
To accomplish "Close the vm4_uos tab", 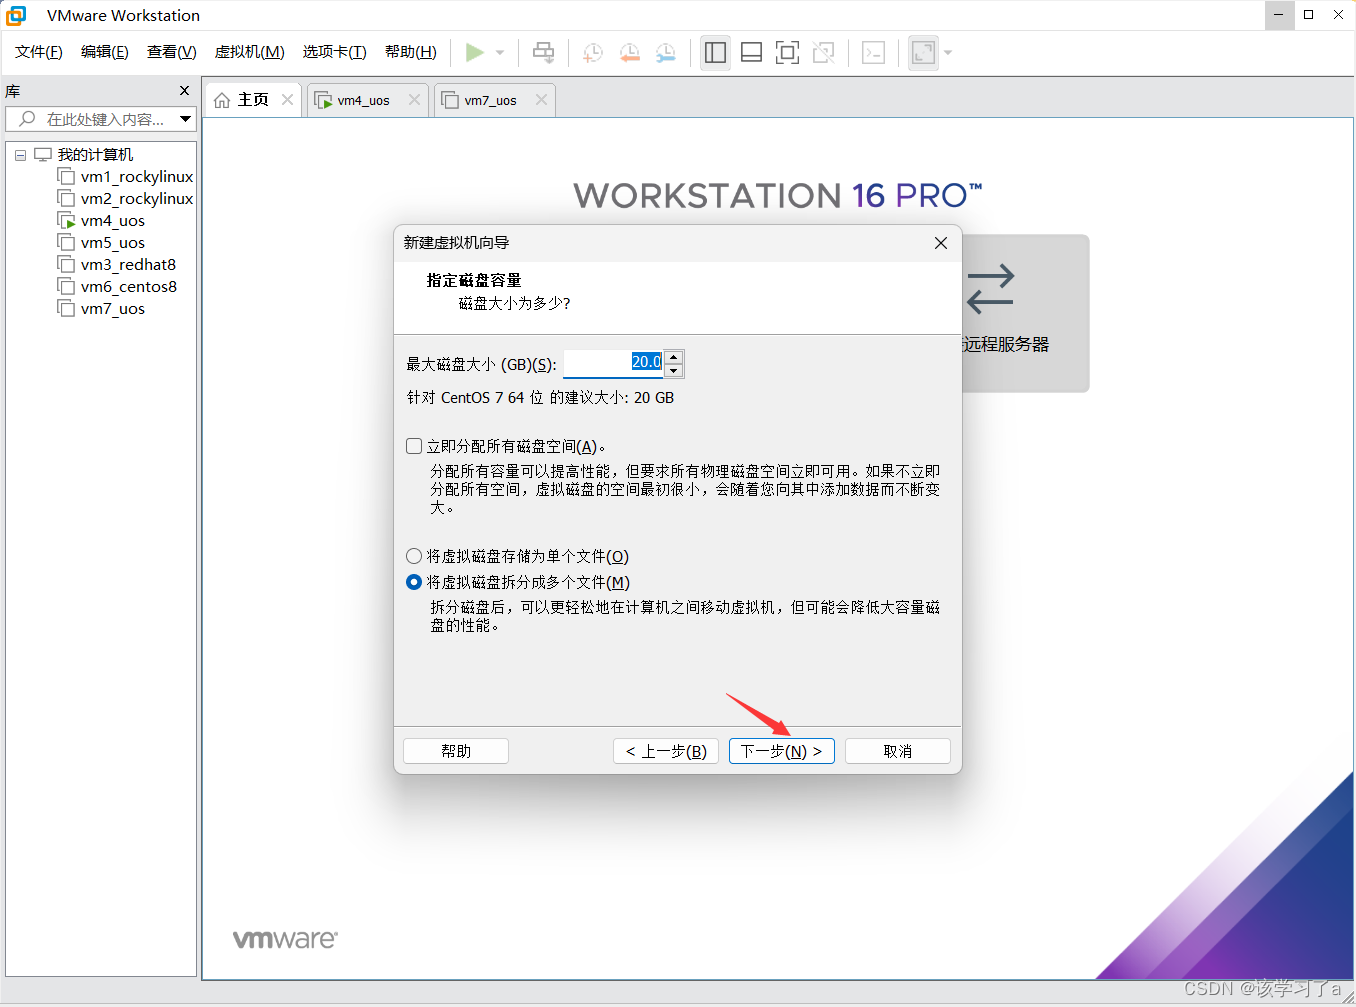I will (414, 99).
